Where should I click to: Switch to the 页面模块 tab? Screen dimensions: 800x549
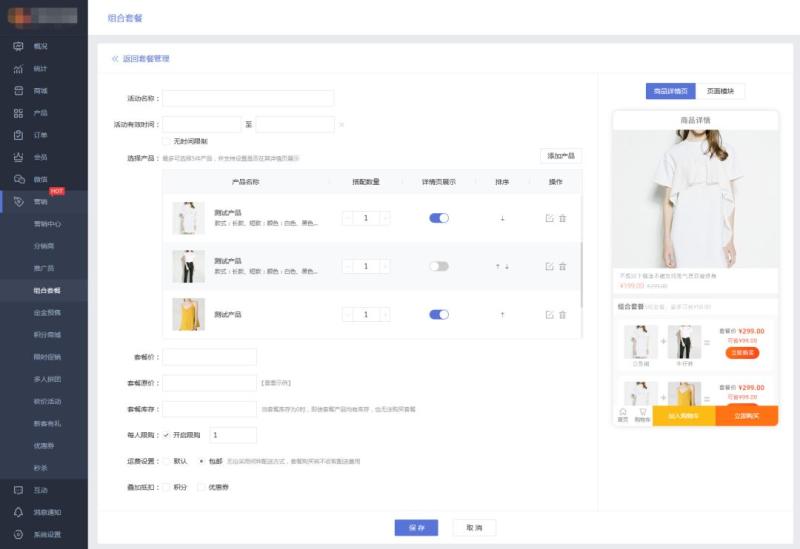click(720, 91)
